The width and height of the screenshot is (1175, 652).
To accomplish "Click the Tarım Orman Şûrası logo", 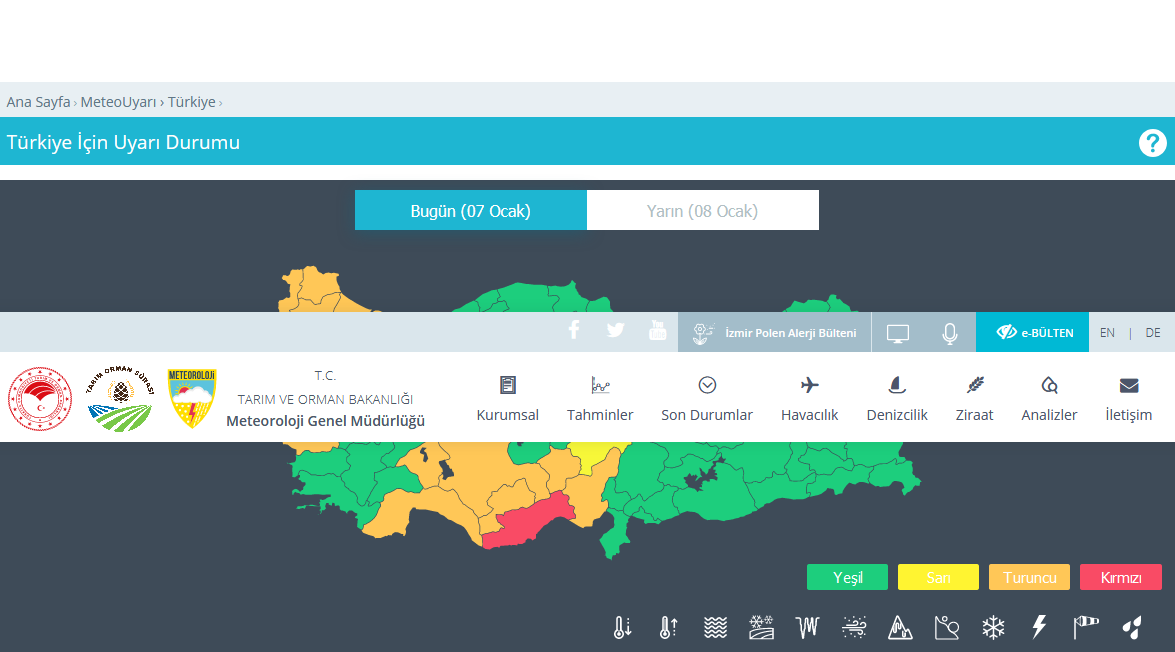I will coord(120,399).
